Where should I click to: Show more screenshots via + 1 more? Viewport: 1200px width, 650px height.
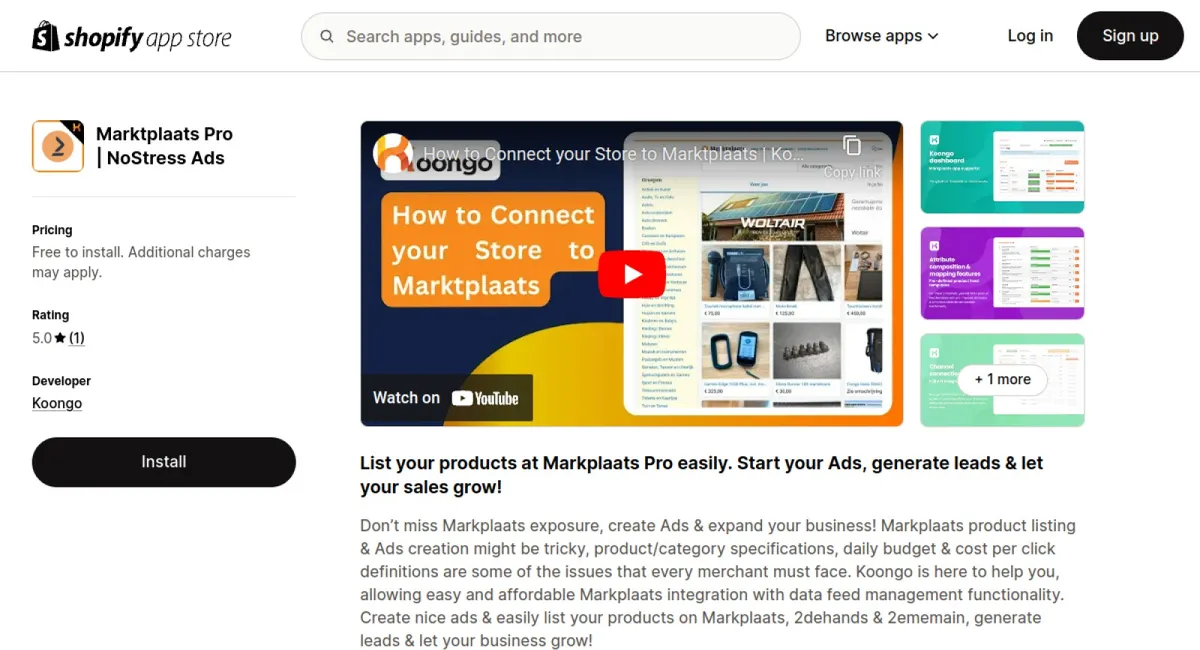pos(1002,379)
